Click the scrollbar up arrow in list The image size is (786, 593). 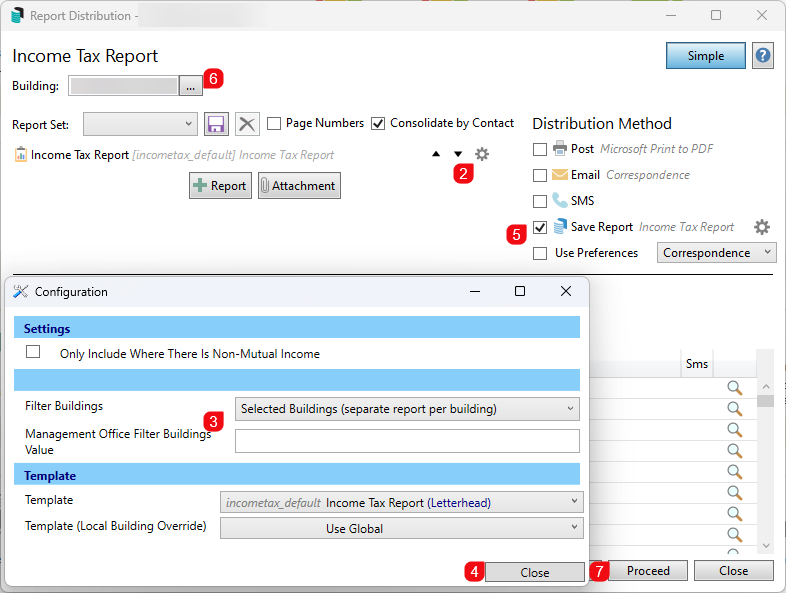pyautogui.click(x=765, y=386)
